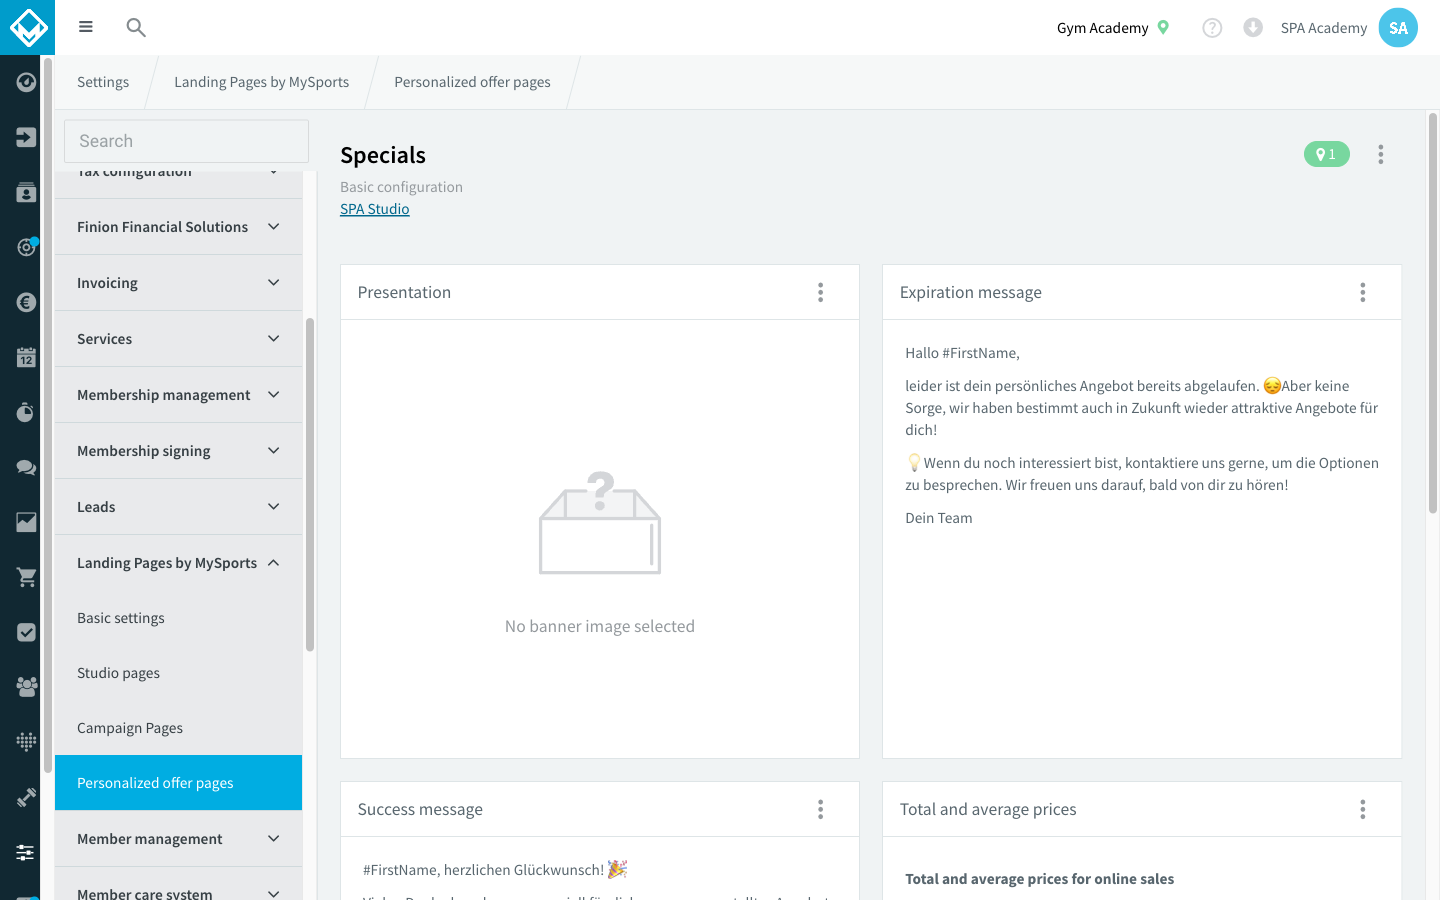Viewport: 1440px width, 900px height.
Task: Expand the Member management section
Action: click(178, 839)
